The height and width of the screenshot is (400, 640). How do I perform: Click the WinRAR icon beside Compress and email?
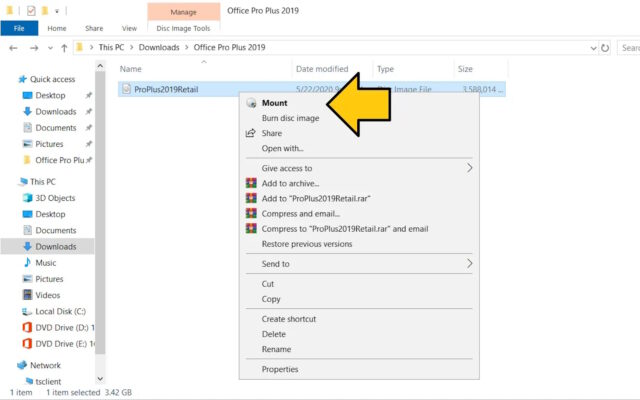point(251,213)
